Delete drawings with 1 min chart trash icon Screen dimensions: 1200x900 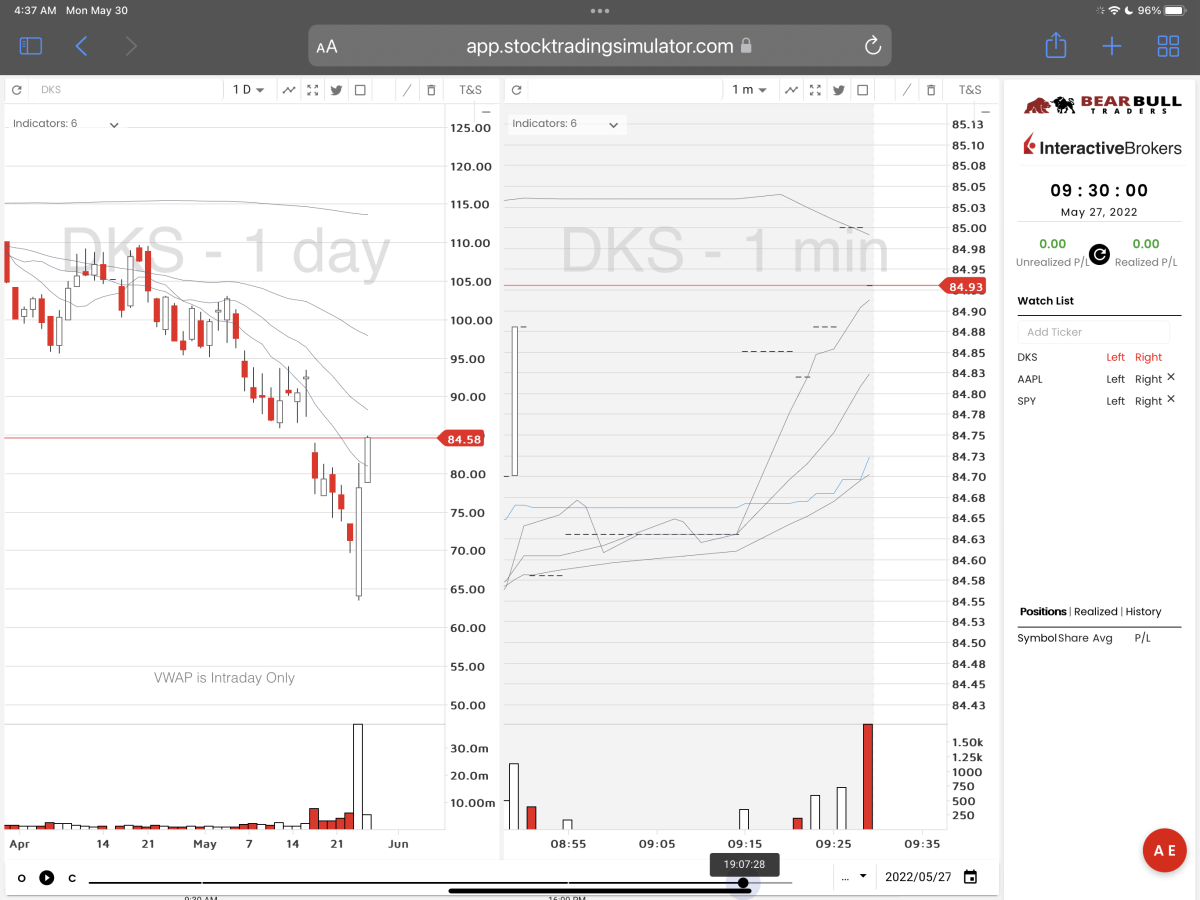pos(931,90)
